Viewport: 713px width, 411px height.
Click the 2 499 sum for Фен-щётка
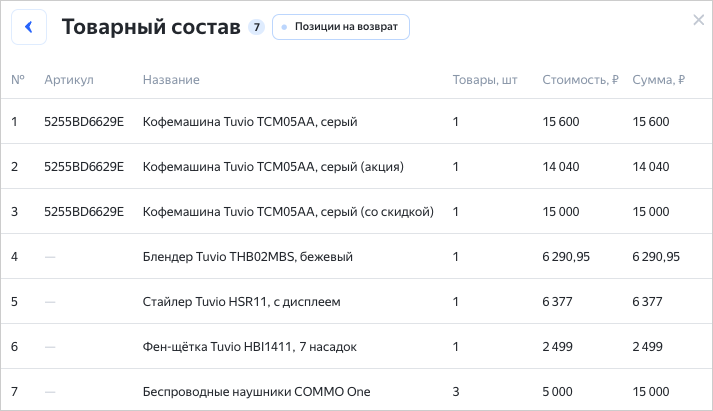tap(649, 347)
